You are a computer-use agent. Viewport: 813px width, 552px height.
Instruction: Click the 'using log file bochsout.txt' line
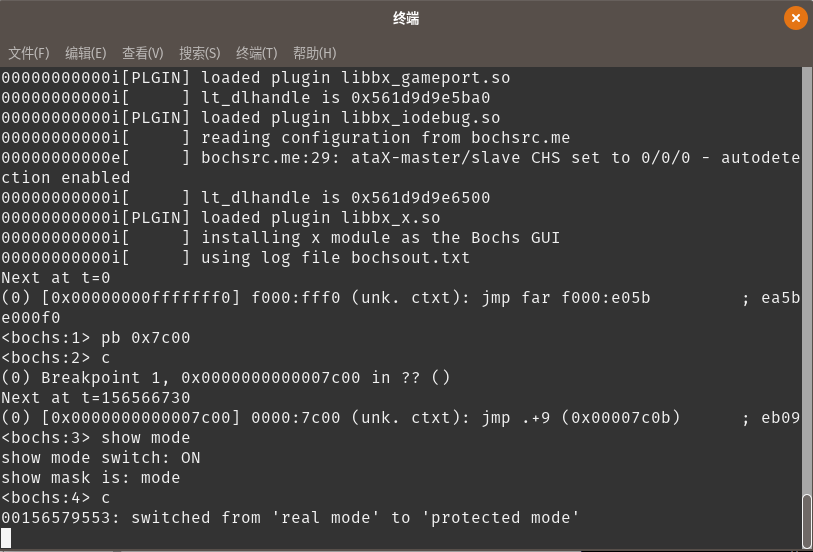click(x=335, y=258)
